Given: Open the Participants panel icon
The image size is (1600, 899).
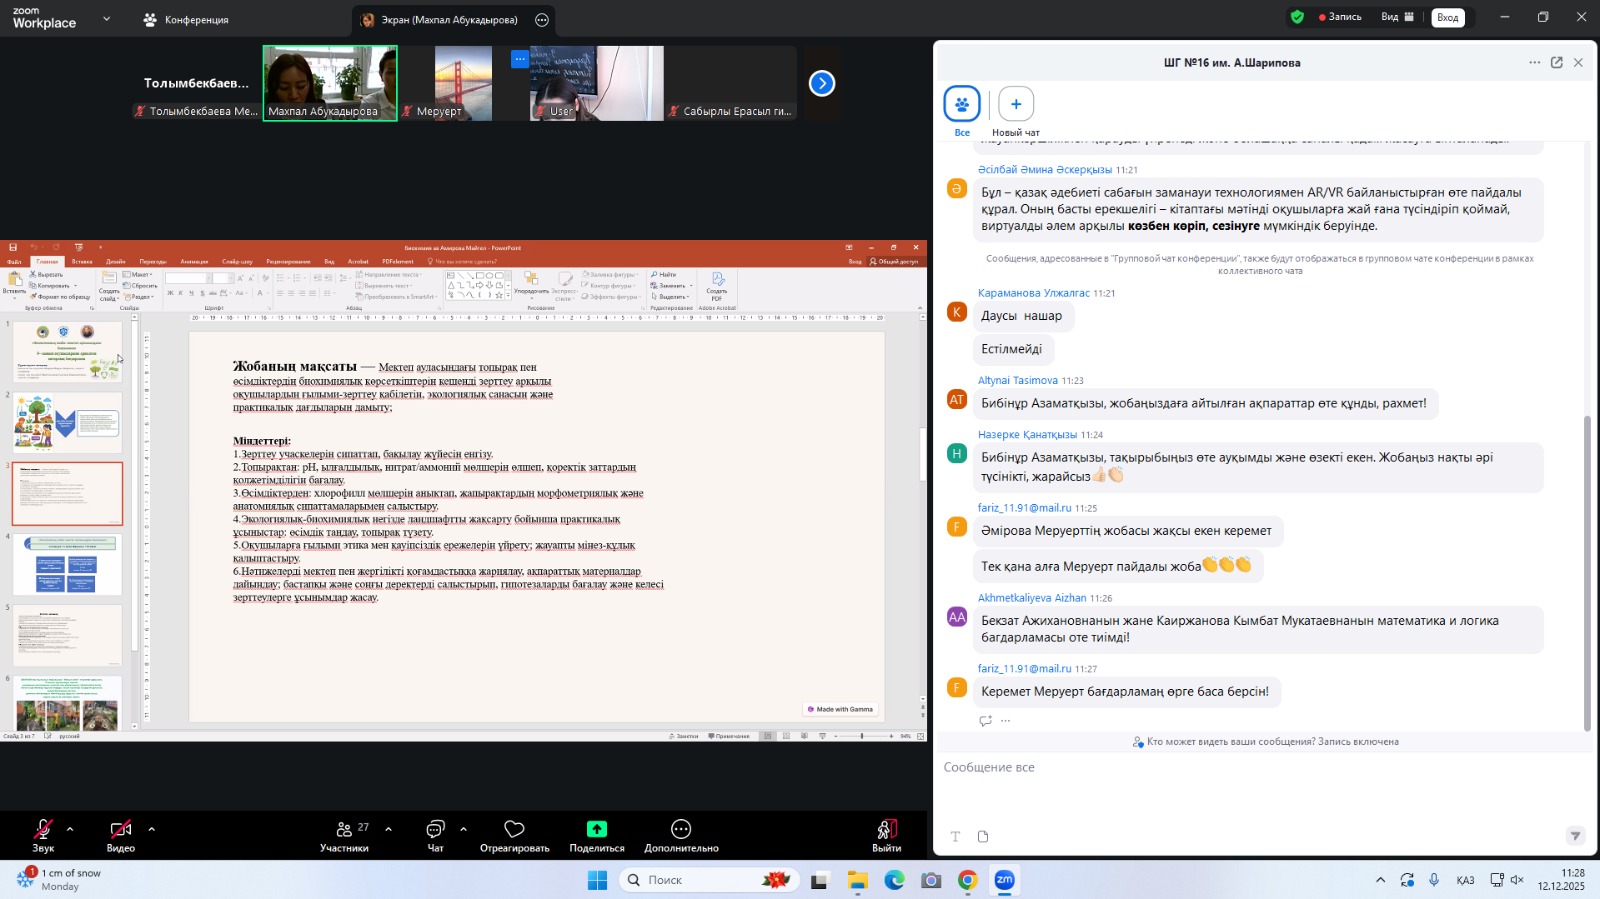Looking at the screenshot, I should click(x=344, y=830).
